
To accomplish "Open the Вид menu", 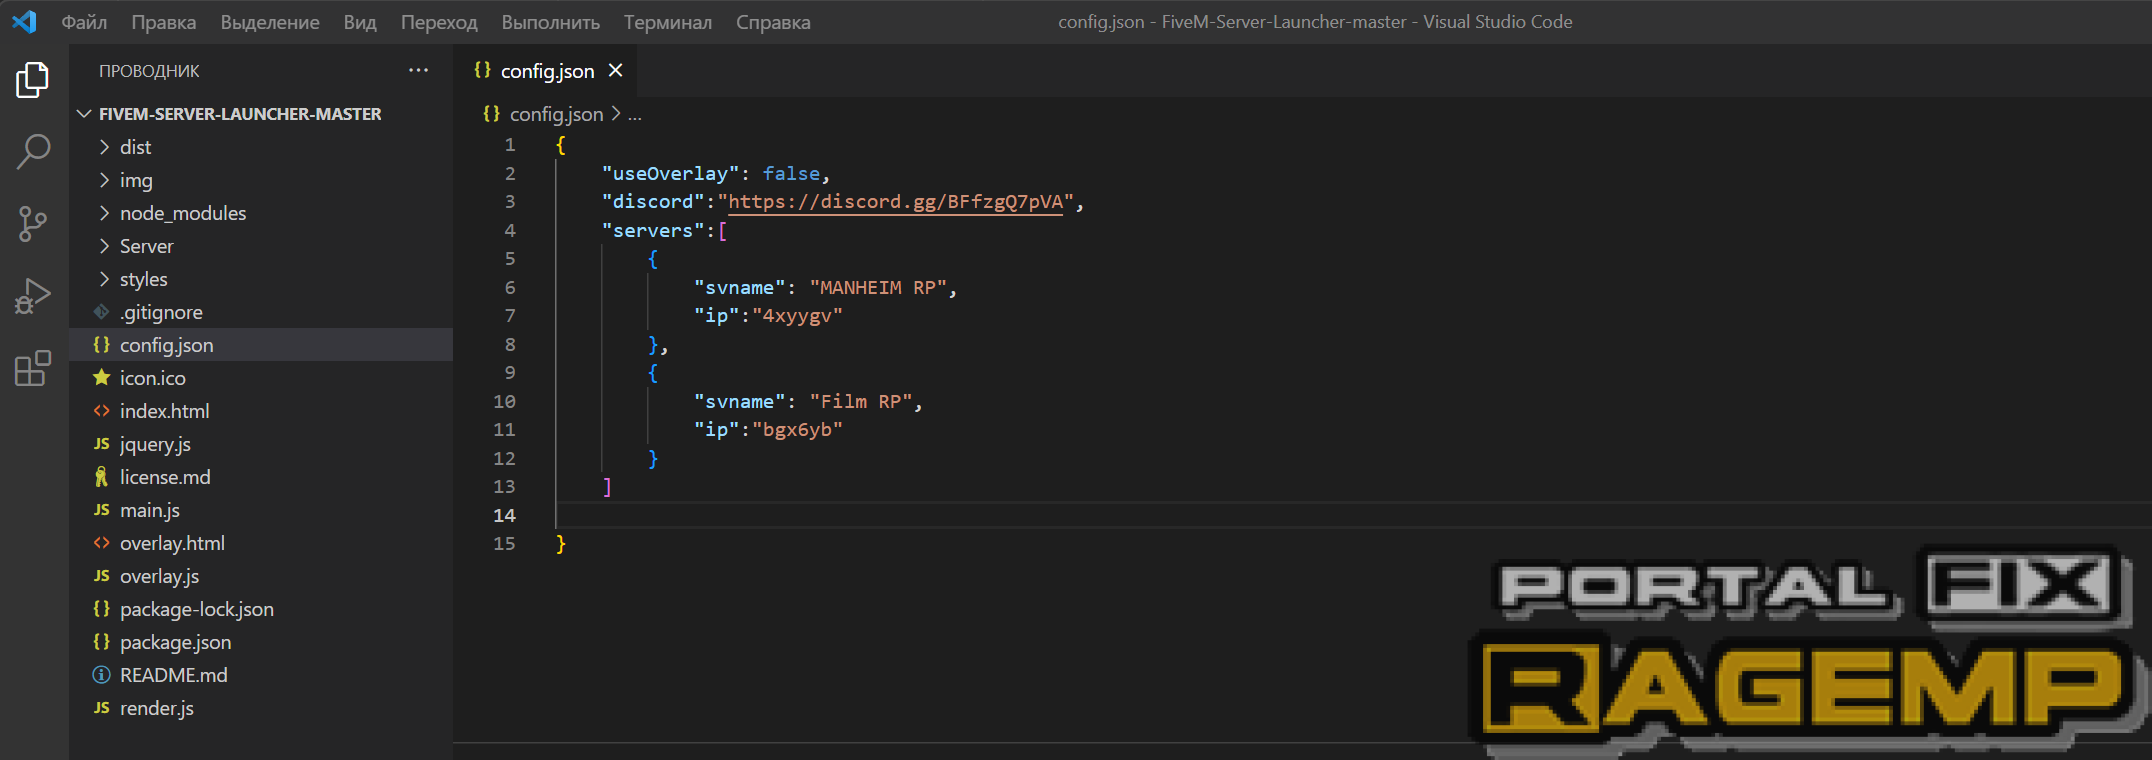I will pos(360,22).
